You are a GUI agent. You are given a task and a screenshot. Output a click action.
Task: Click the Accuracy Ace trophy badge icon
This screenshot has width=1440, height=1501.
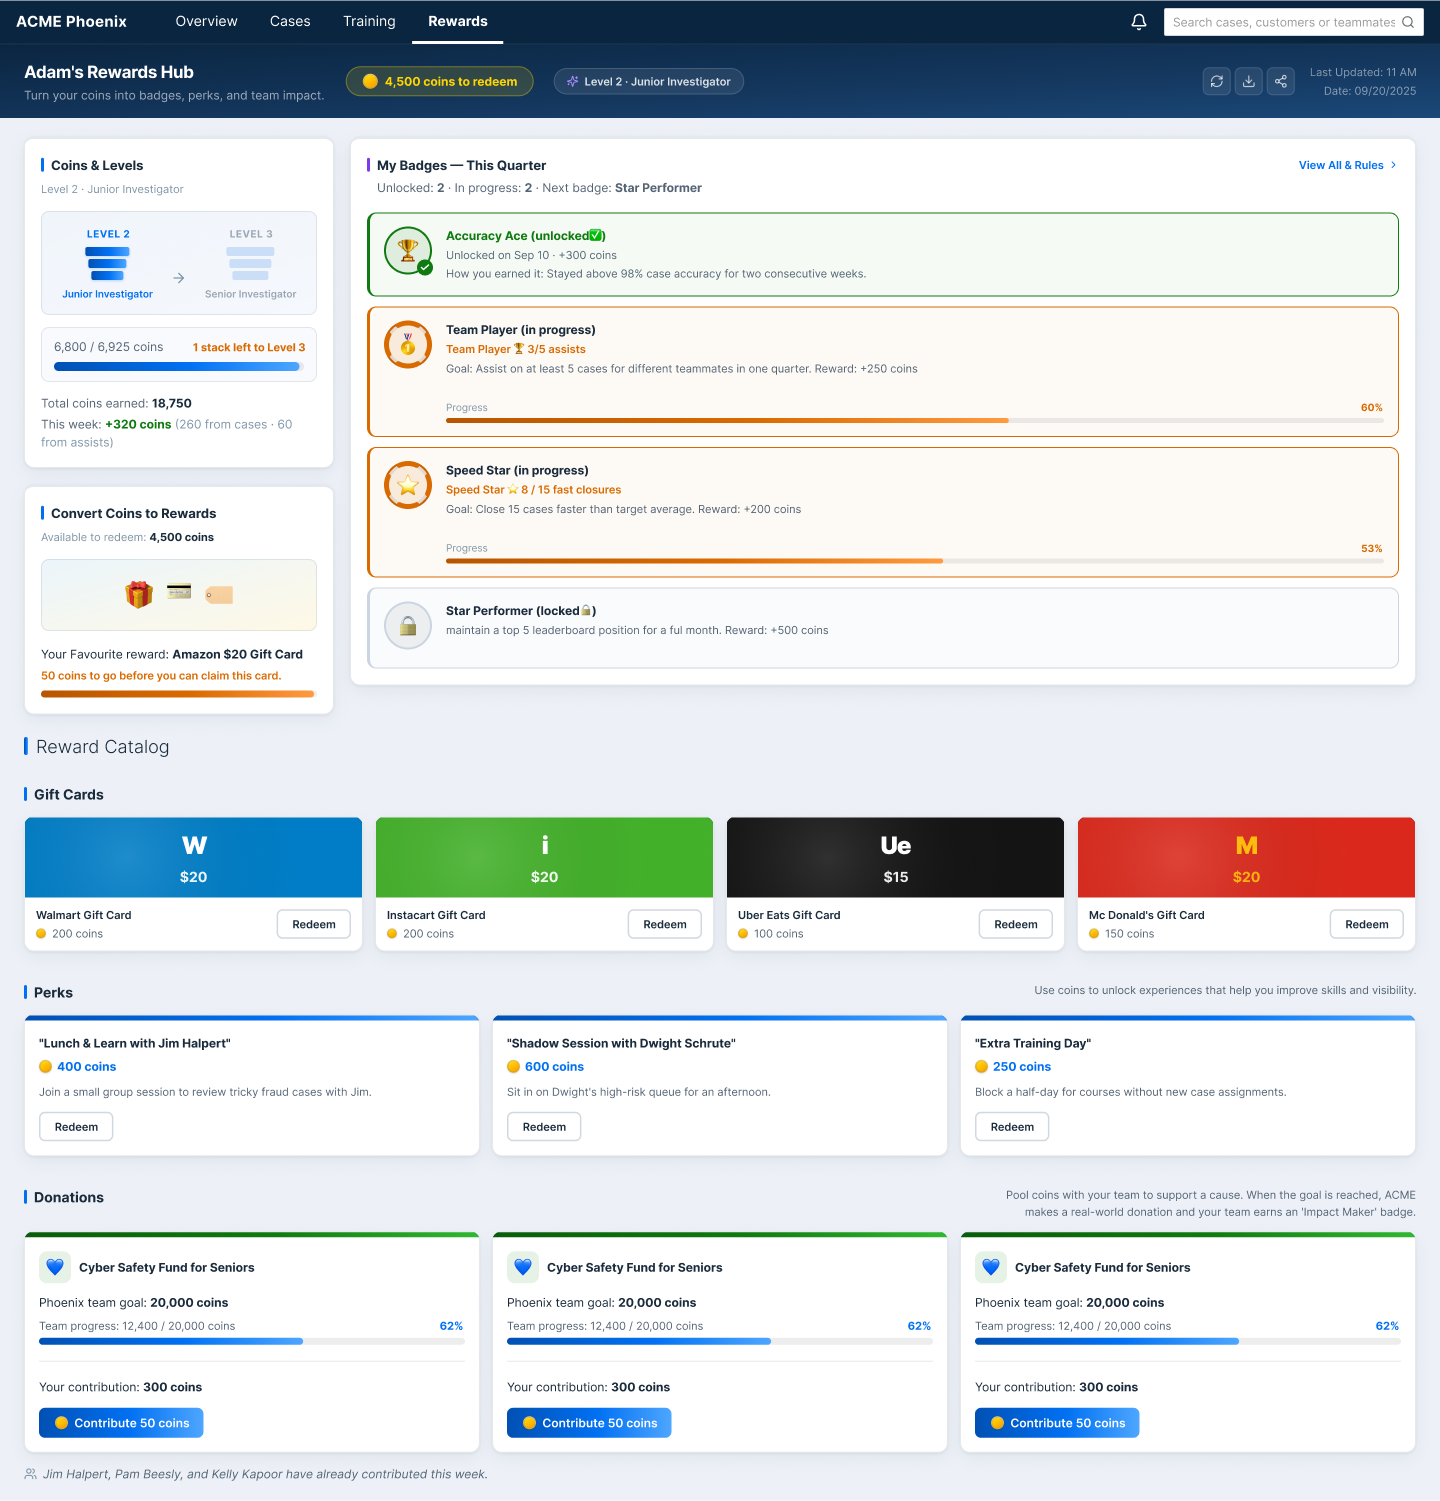click(x=408, y=250)
